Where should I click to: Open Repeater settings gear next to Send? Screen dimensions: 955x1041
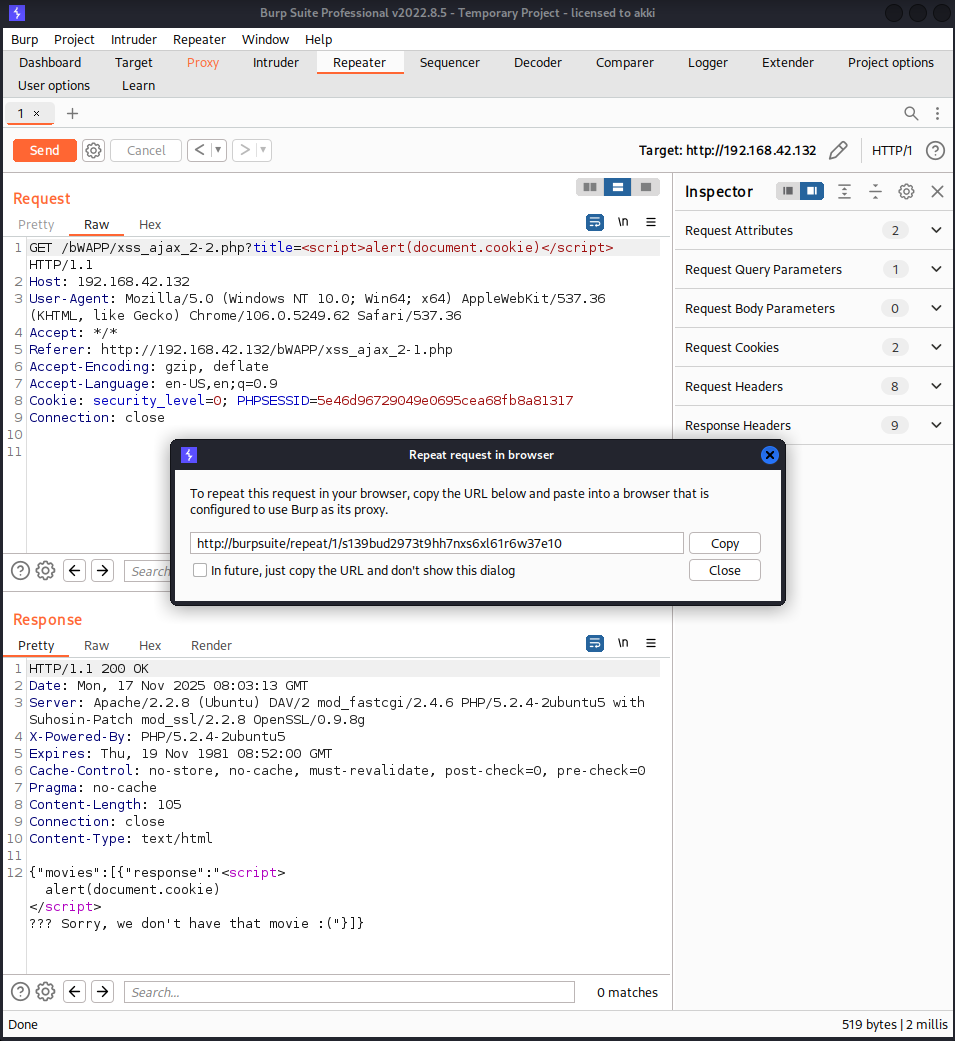pos(94,150)
